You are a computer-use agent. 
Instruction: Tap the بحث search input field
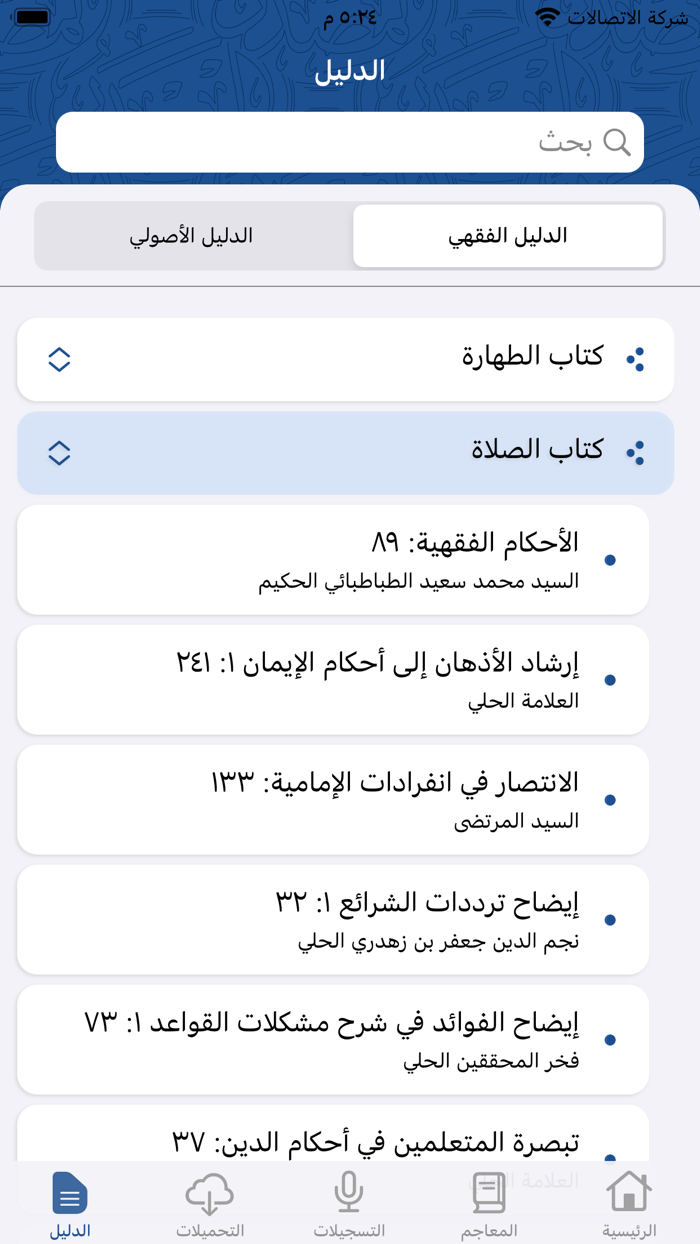point(400,141)
